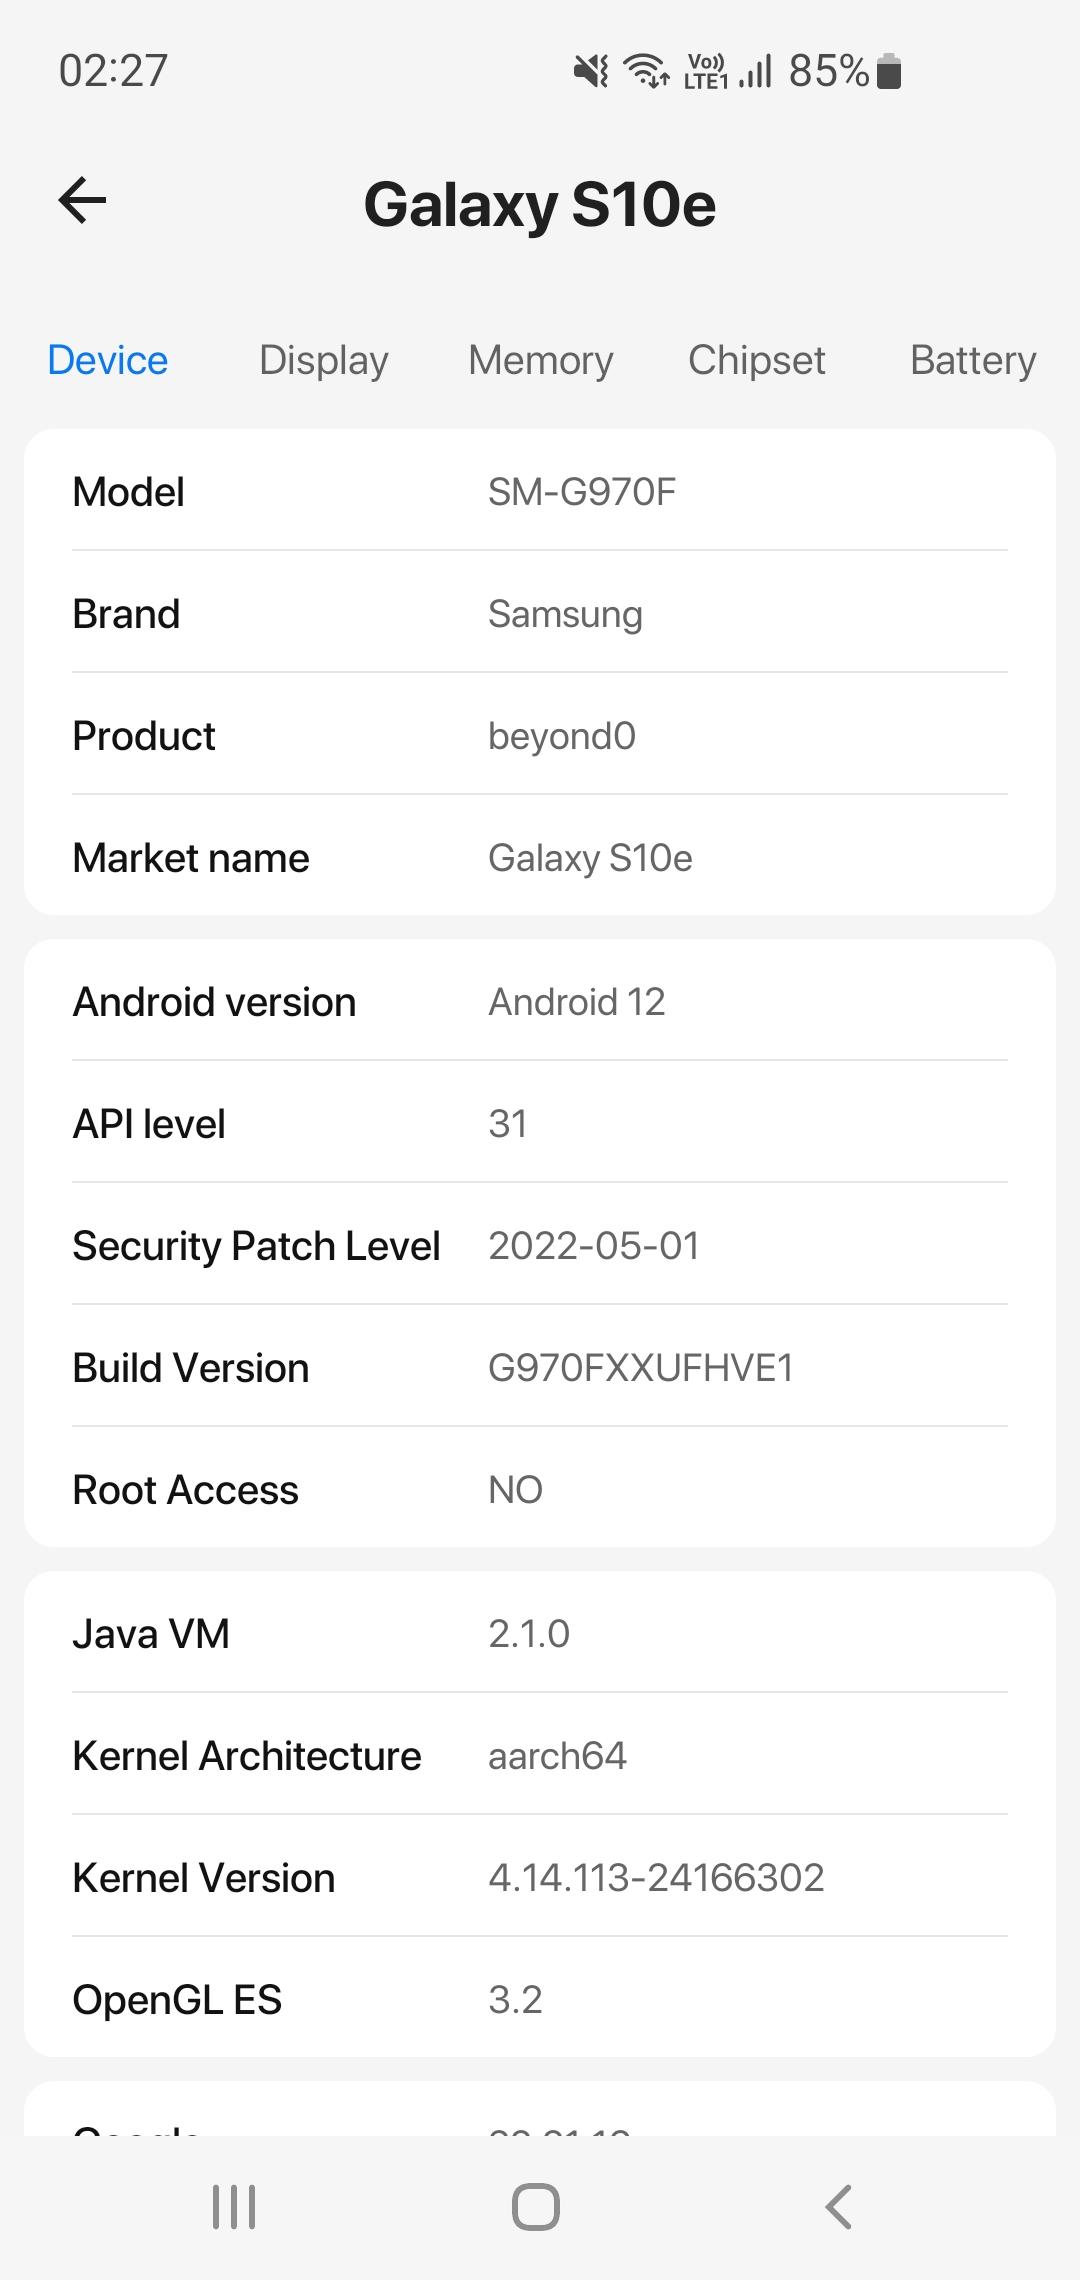Screen dimensions: 1080x2280
Task: Tap the Wi-Fi status icon
Action: (x=646, y=71)
